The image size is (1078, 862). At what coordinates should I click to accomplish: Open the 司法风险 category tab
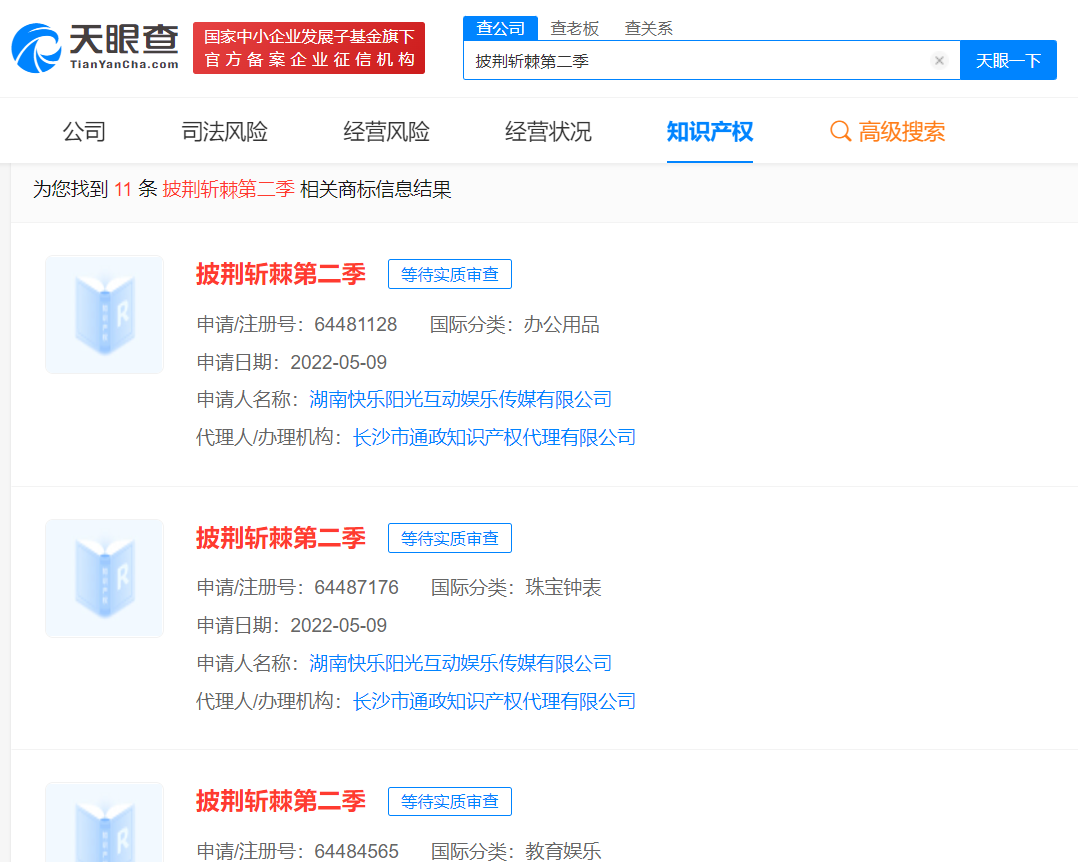(x=224, y=131)
